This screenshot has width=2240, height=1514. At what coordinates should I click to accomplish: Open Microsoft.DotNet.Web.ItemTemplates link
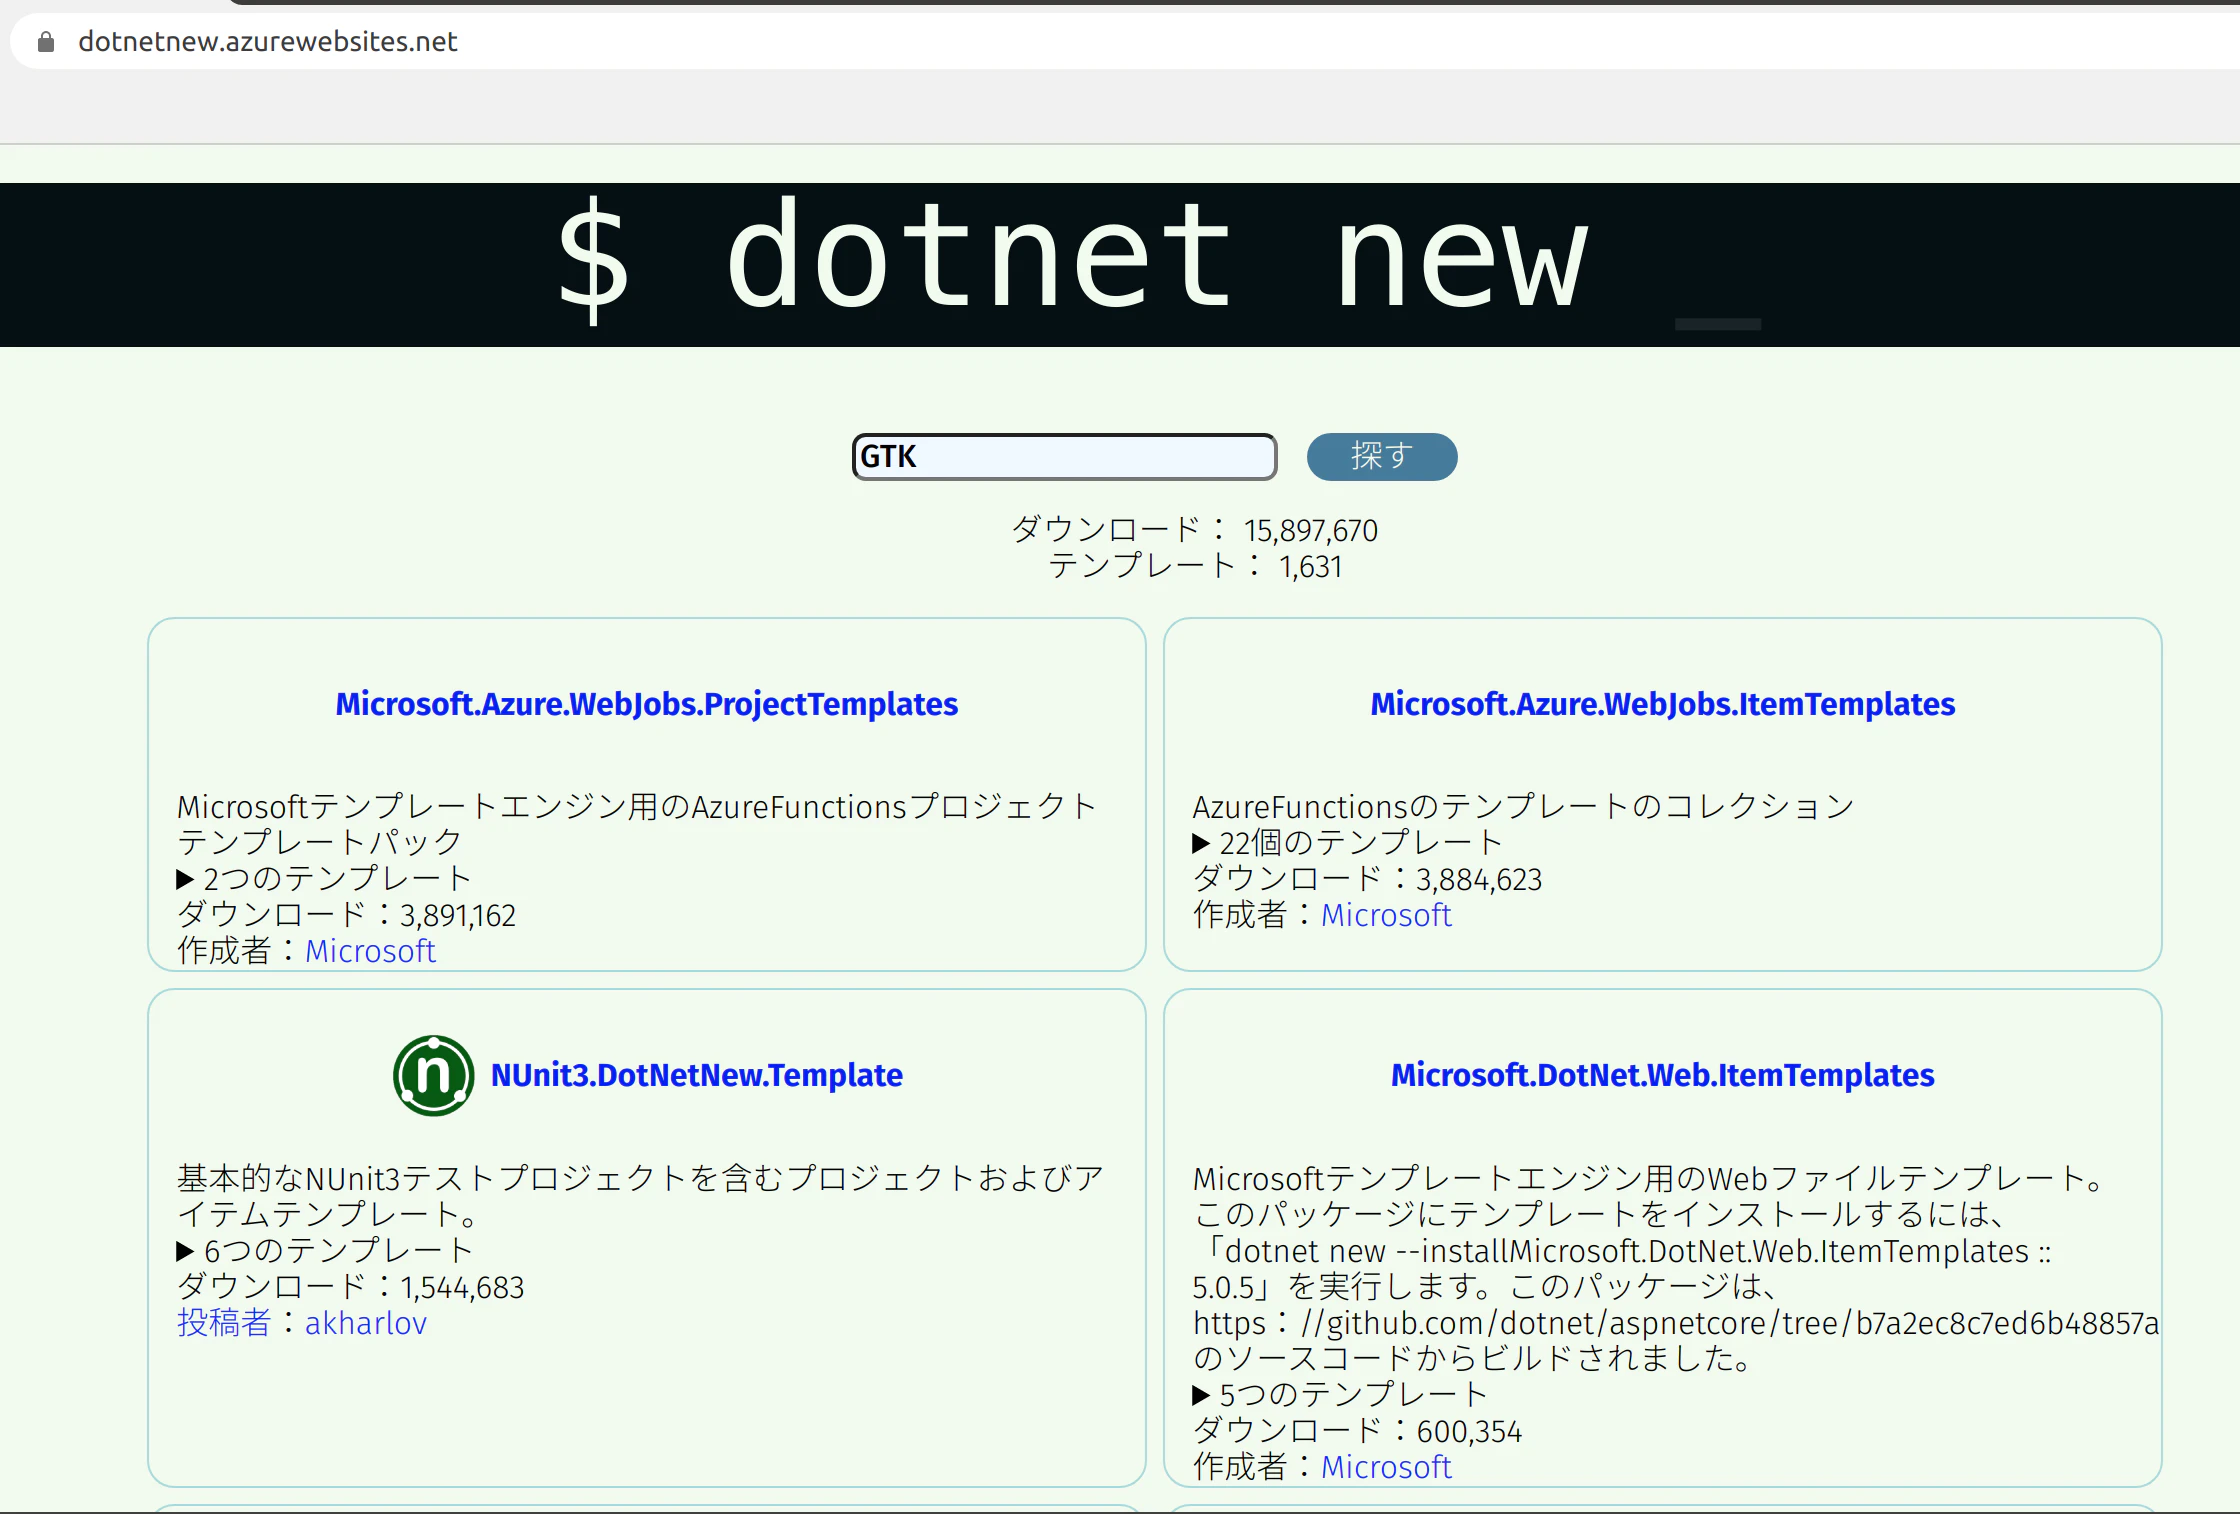pyautogui.click(x=1662, y=1075)
